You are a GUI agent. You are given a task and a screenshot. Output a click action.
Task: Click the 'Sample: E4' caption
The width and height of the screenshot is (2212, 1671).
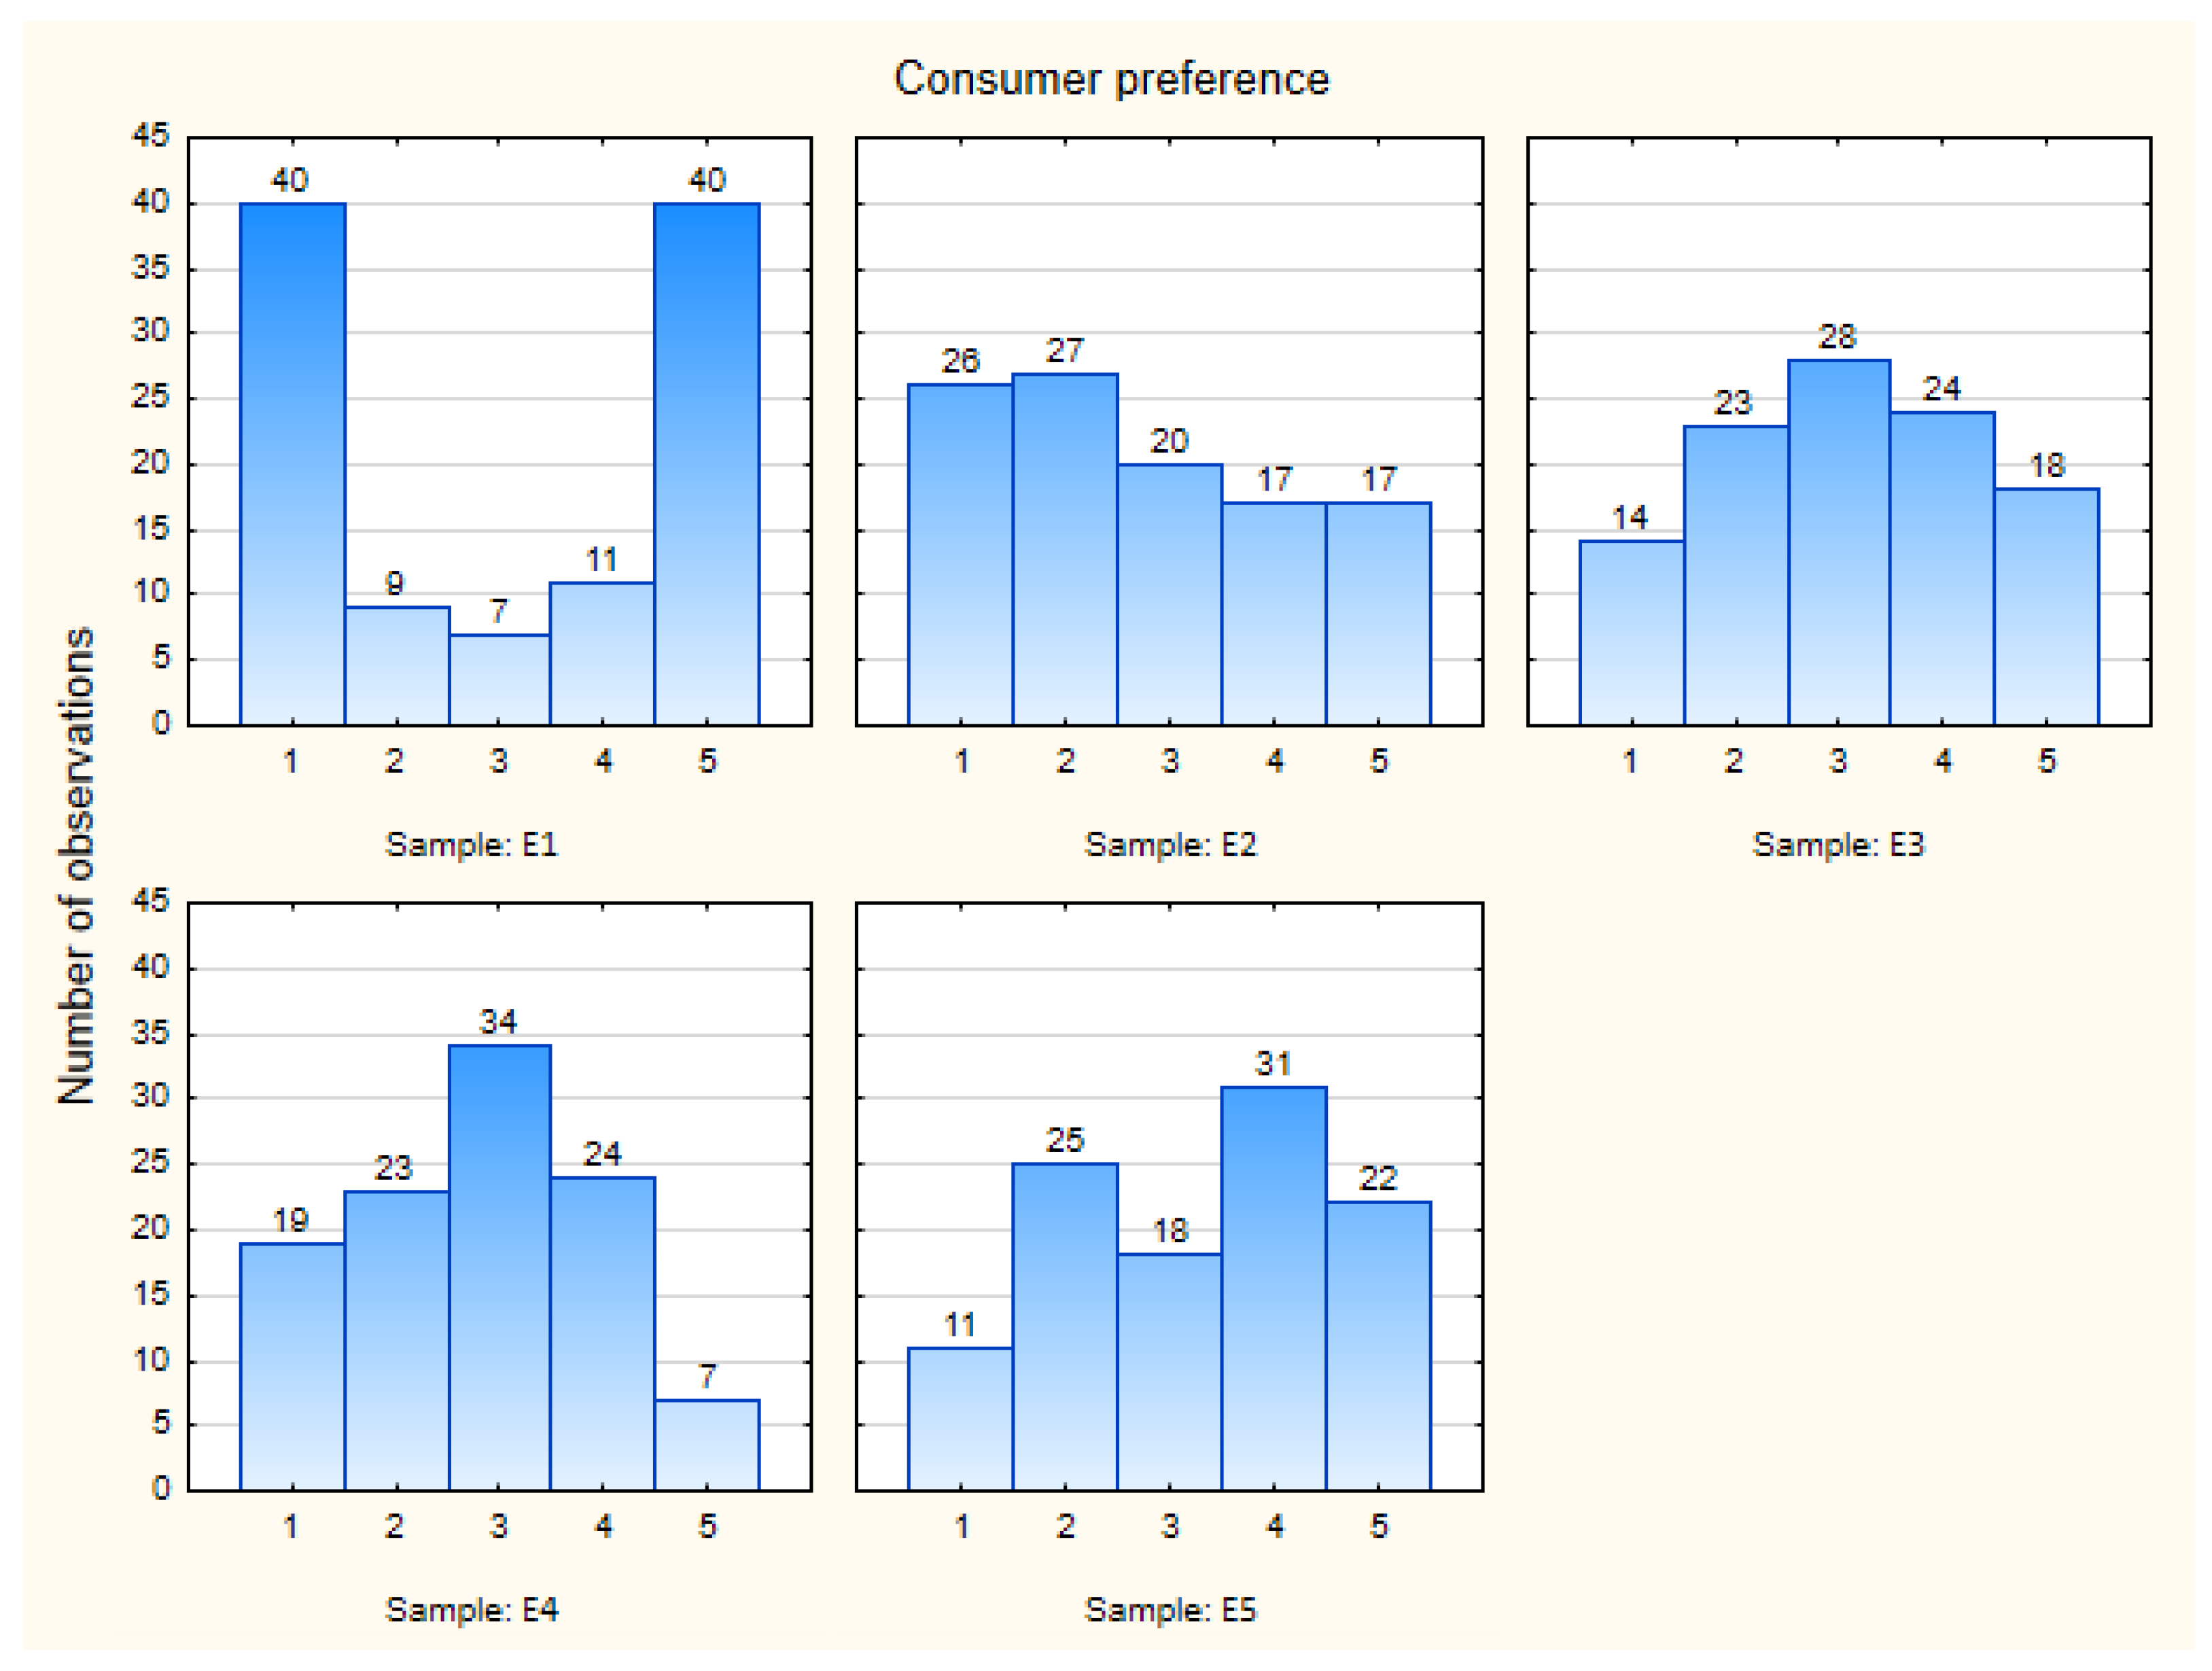click(x=471, y=1610)
